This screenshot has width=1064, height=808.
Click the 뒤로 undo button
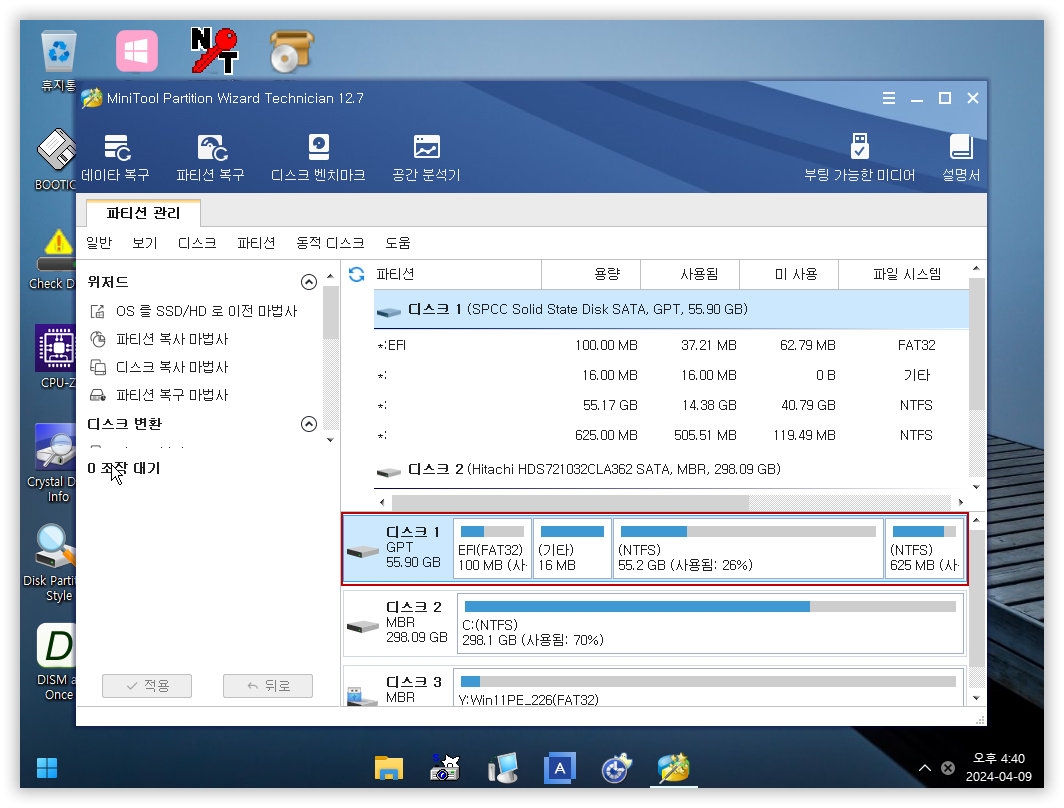[268, 686]
